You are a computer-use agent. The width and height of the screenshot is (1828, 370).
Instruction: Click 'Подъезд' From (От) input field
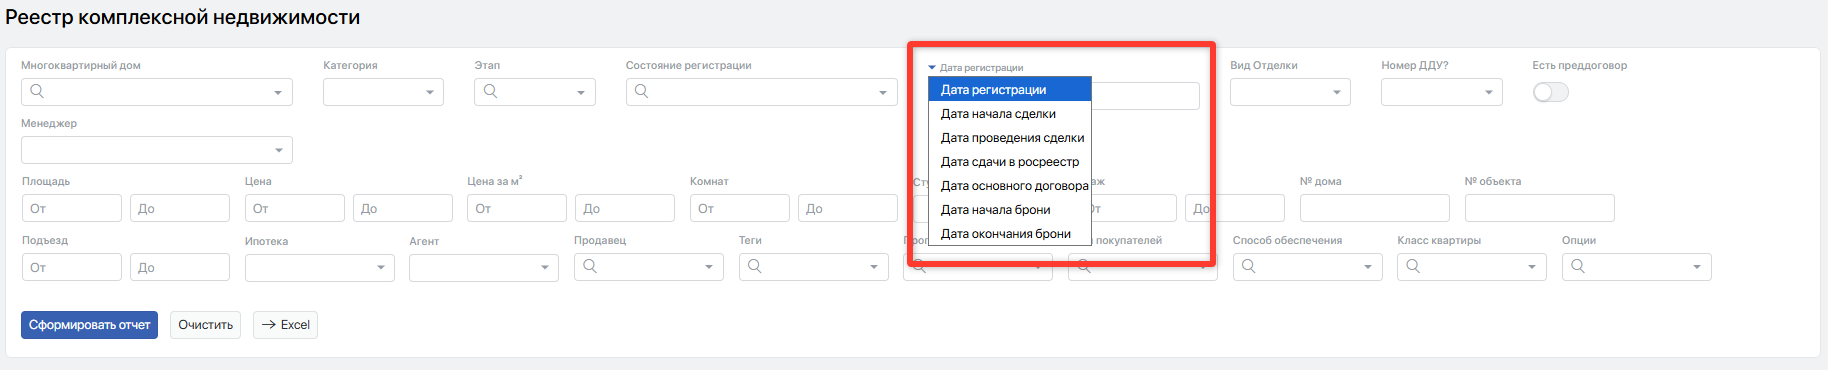point(72,267)
